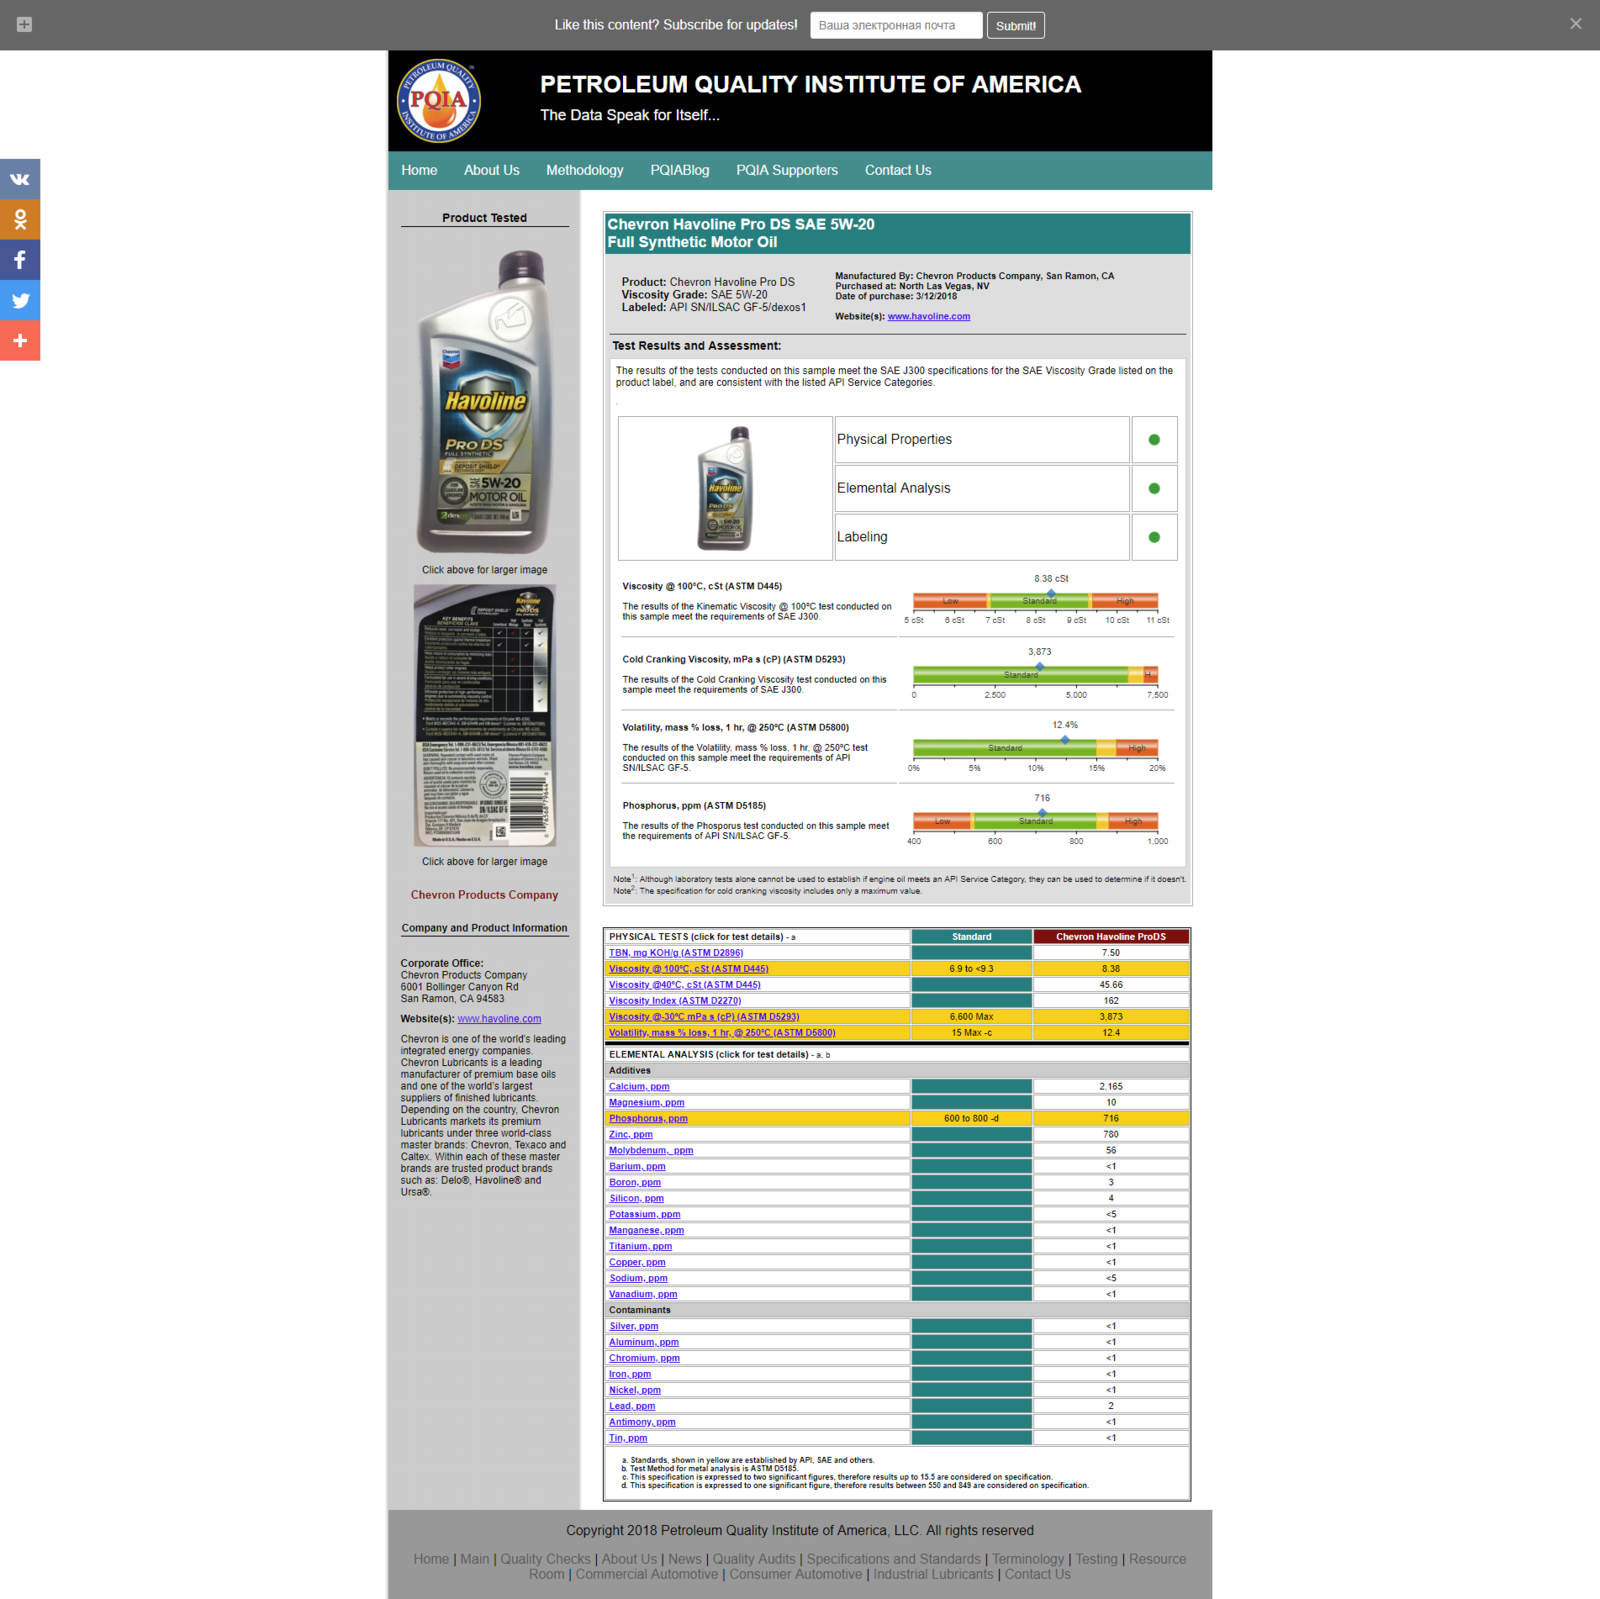
Task: Click the PQIA logo
Action: (x=439, y=100)
